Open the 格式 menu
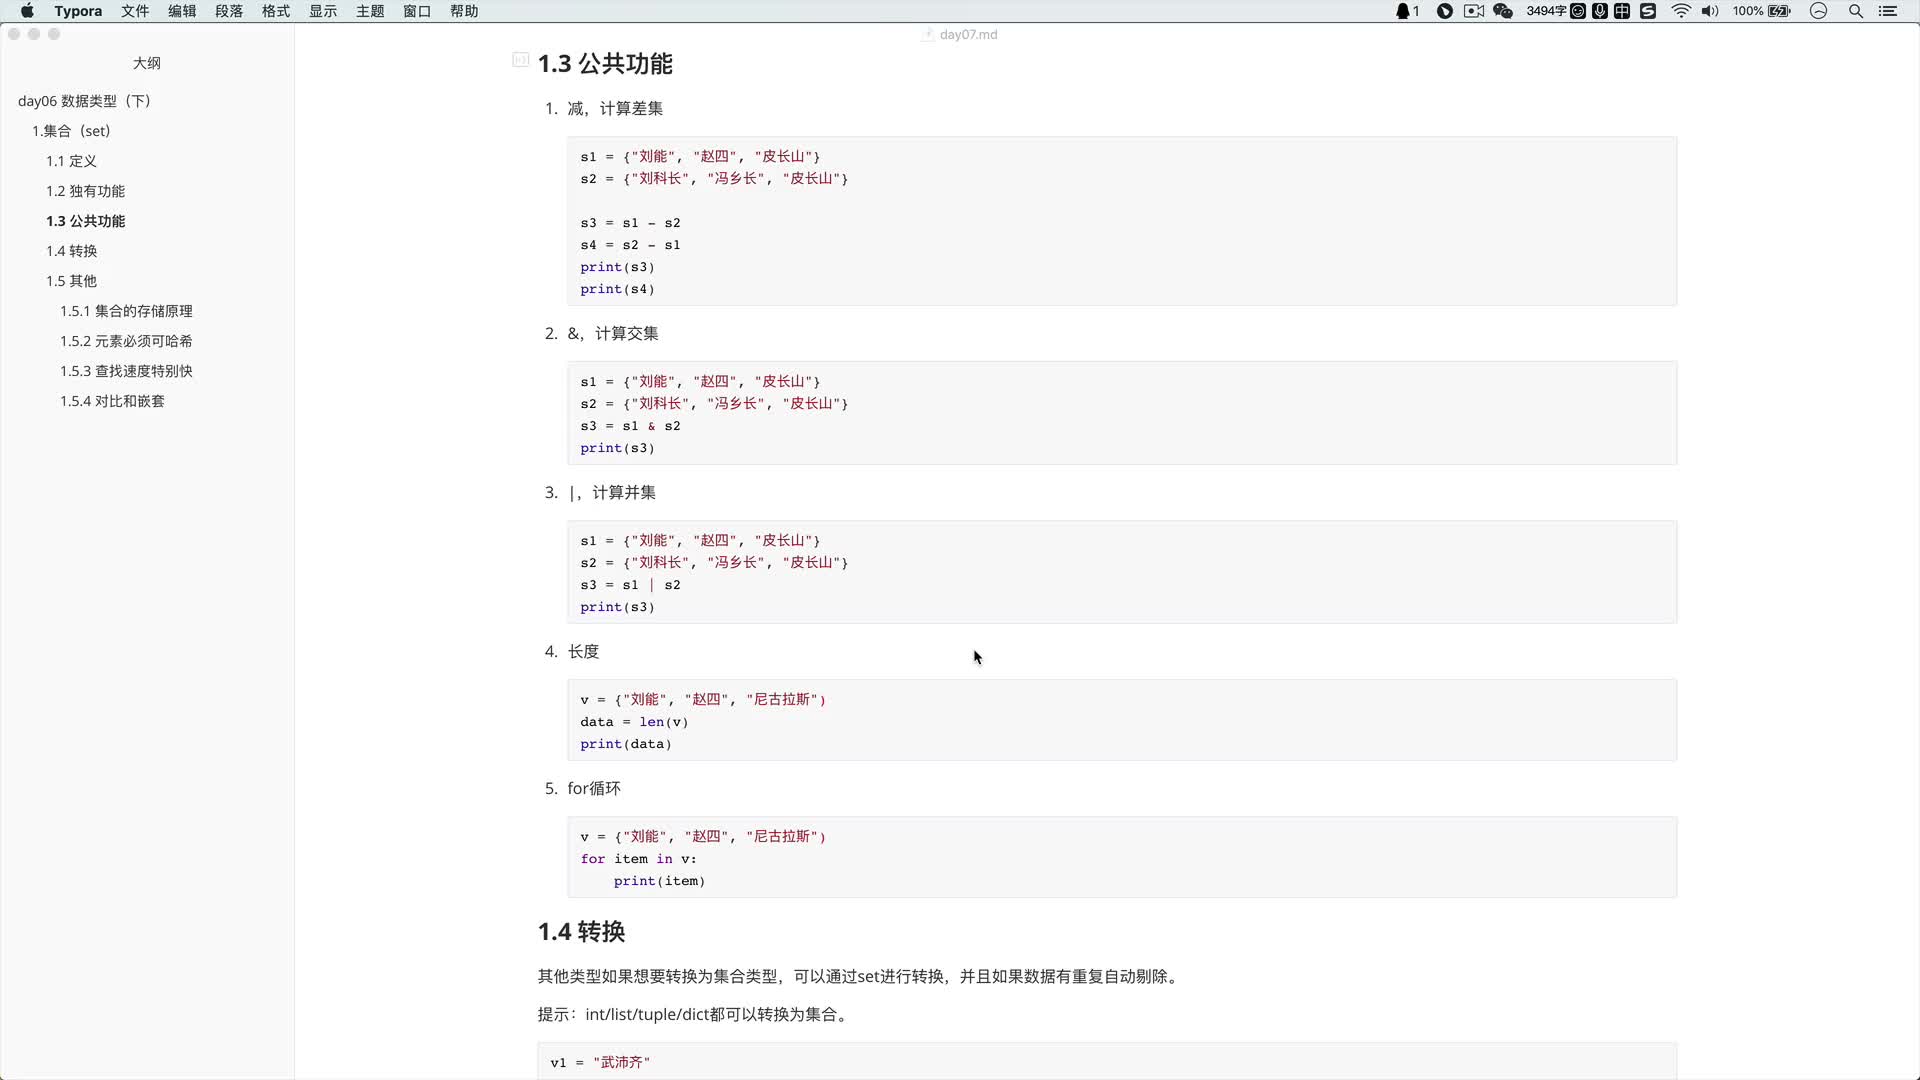 pos(276,11)
